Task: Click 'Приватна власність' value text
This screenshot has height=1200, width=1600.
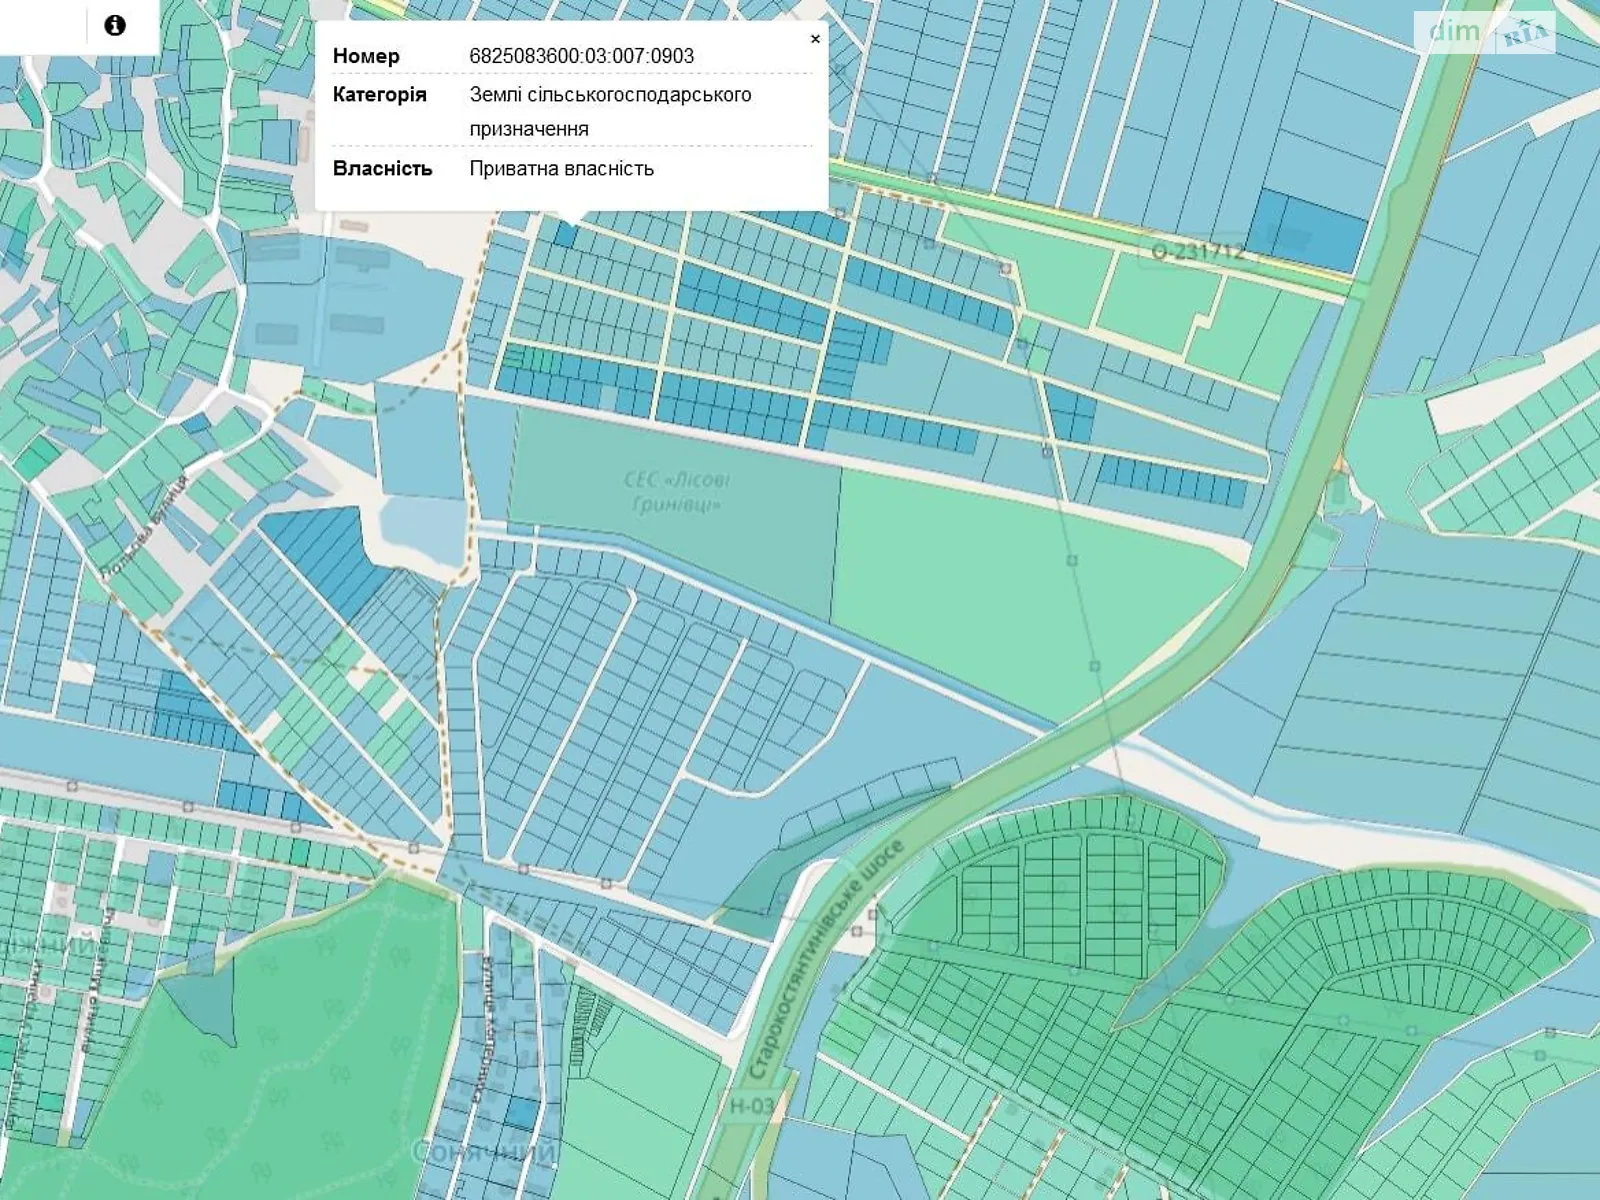Action: tap(562, 168)
